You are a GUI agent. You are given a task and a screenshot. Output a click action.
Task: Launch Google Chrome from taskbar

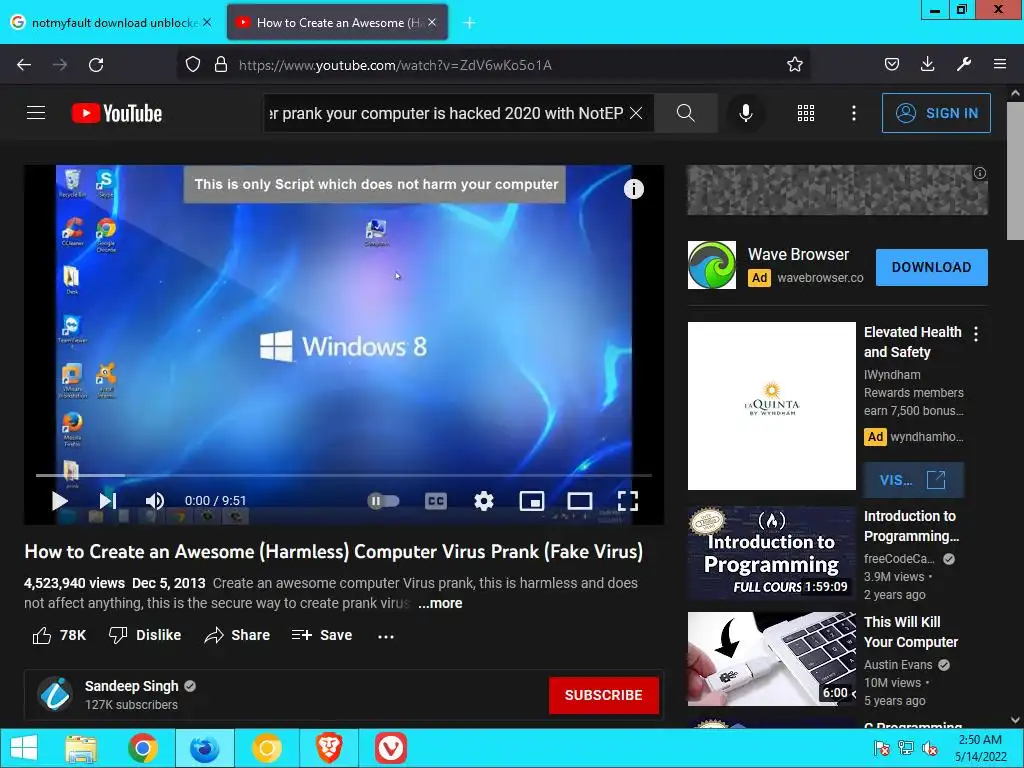[143, 748]
